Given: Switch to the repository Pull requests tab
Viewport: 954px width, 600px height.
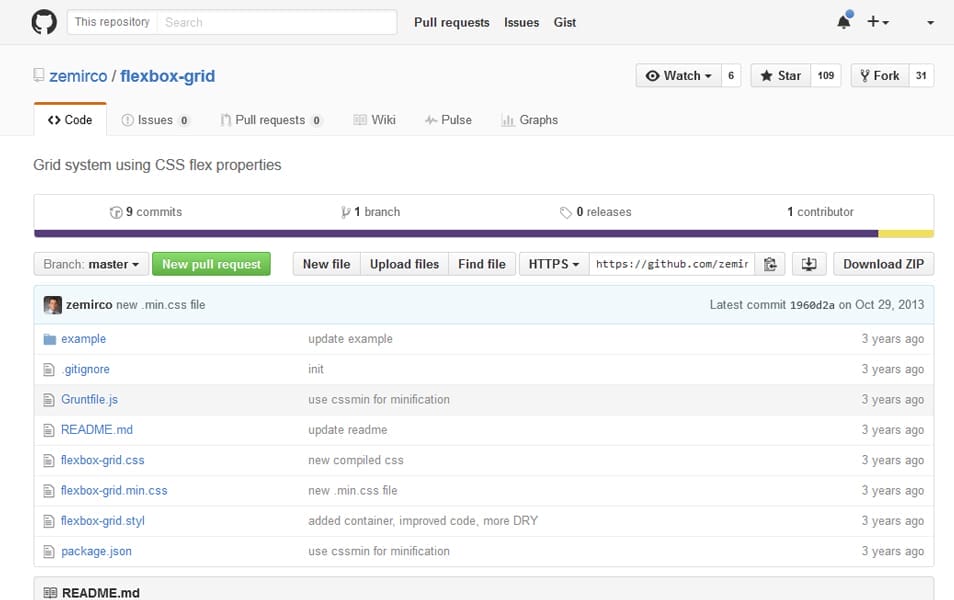Looking at the screenshot, I should click(271, 120).
